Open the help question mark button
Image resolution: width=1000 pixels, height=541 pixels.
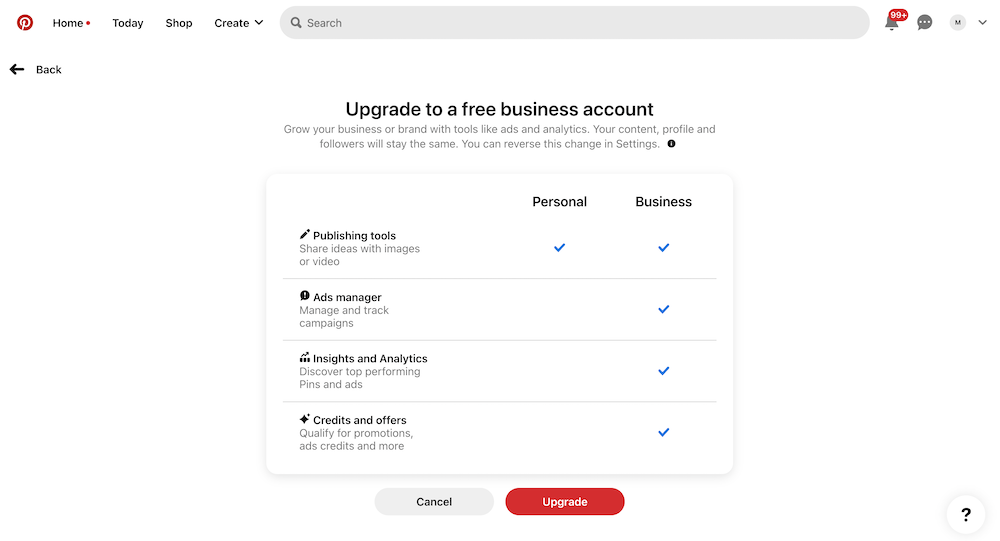click(966, 514)
